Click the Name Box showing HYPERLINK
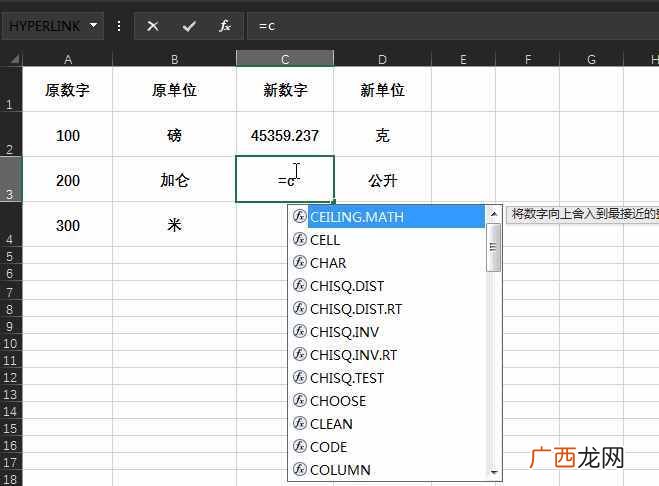Viewport: 659px width, 486px height. pos(45,26)
